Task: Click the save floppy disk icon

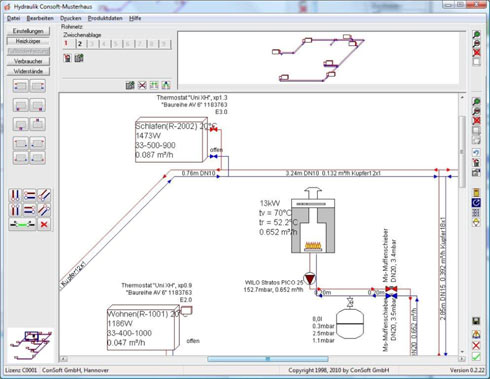Action: (476, 321)
